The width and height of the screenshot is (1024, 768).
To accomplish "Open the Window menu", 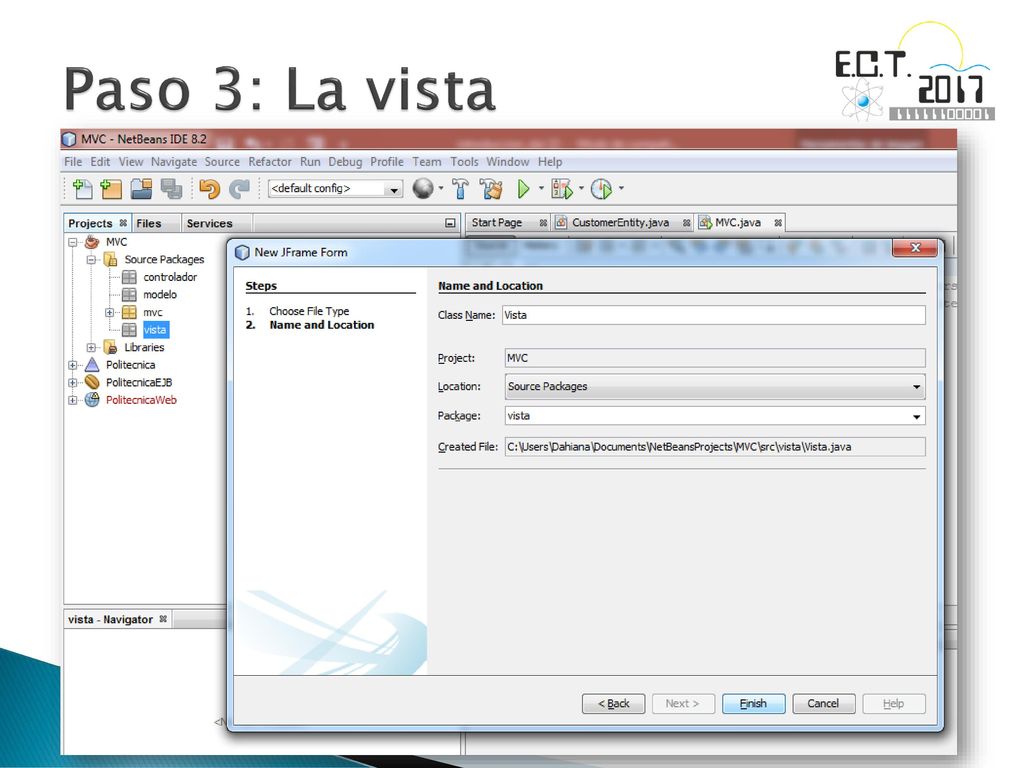I will pyautogui.click(x=507, y=161).
